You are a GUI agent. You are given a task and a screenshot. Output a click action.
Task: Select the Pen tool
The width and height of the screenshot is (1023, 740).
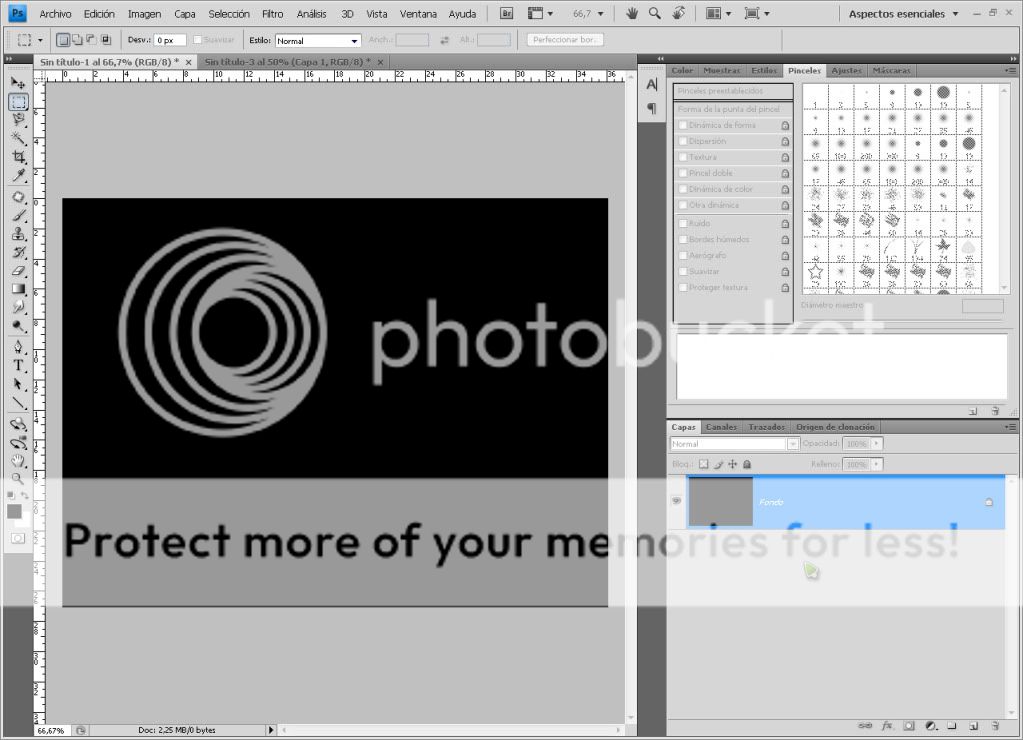pos(18,347)
